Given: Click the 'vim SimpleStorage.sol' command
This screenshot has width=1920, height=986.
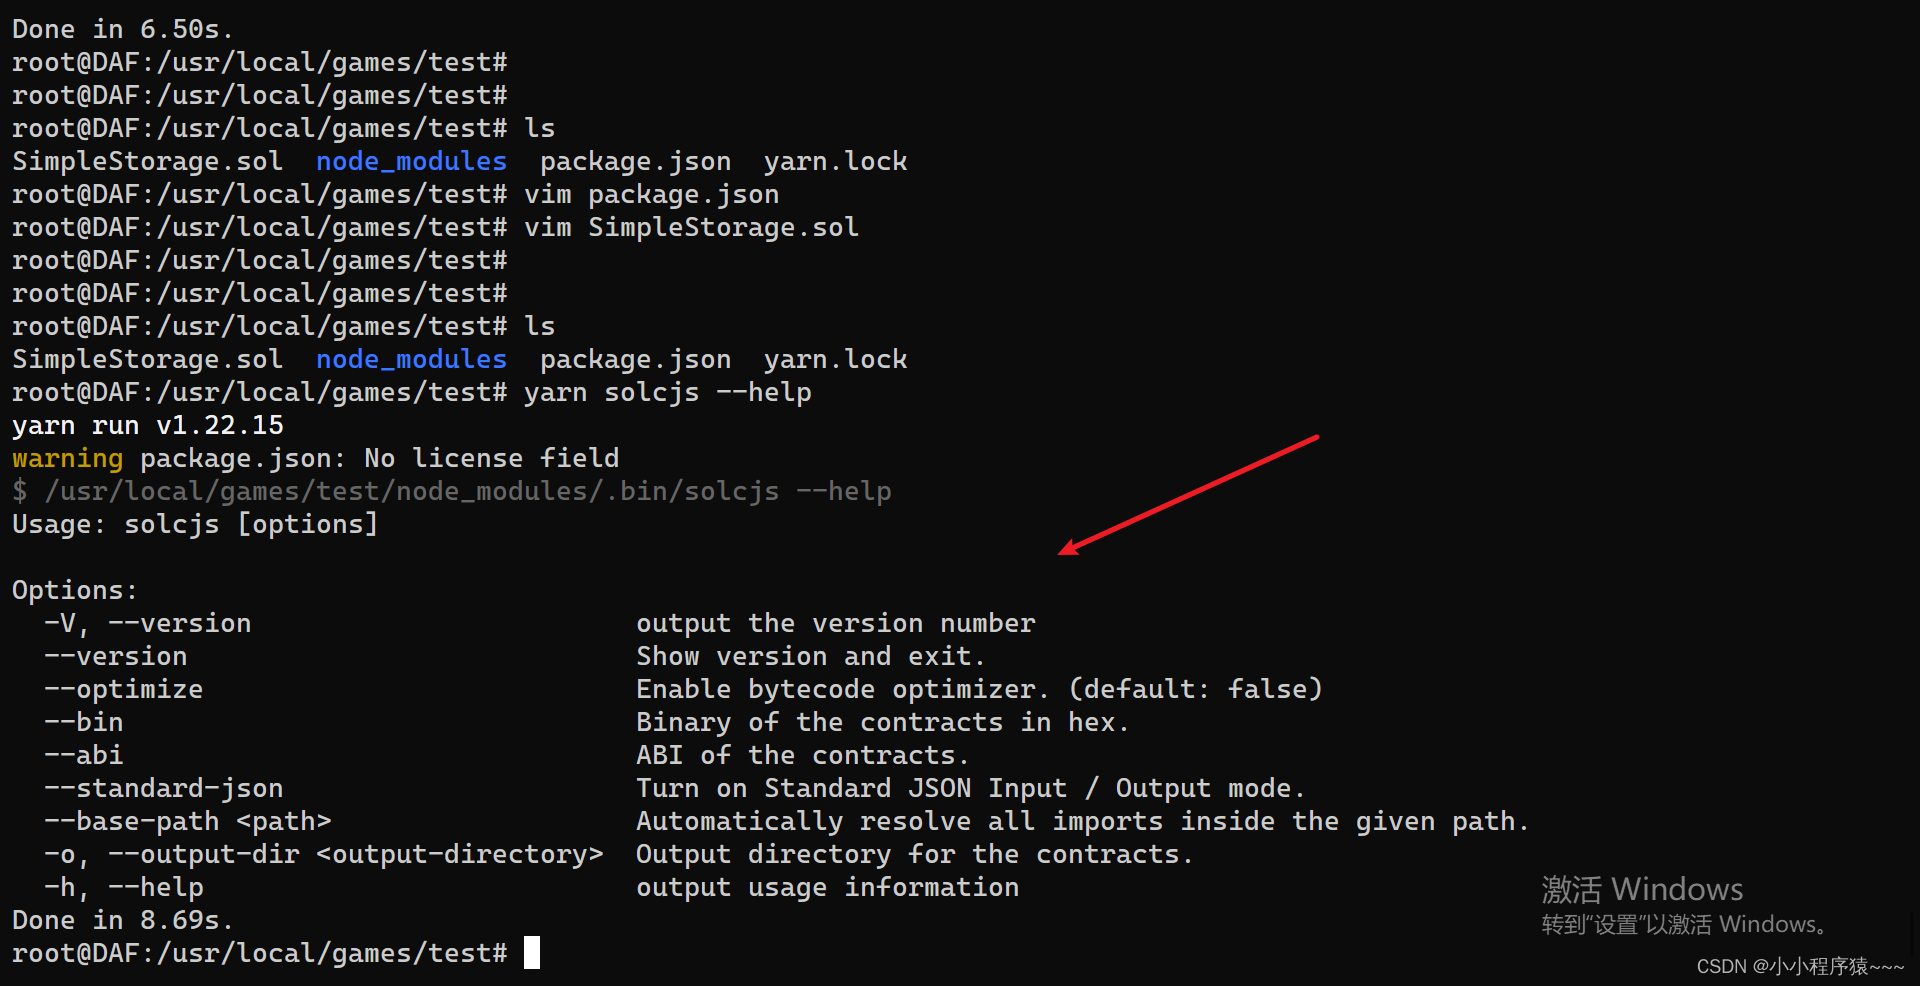Looking at the screenshot, I should [691, 227].
